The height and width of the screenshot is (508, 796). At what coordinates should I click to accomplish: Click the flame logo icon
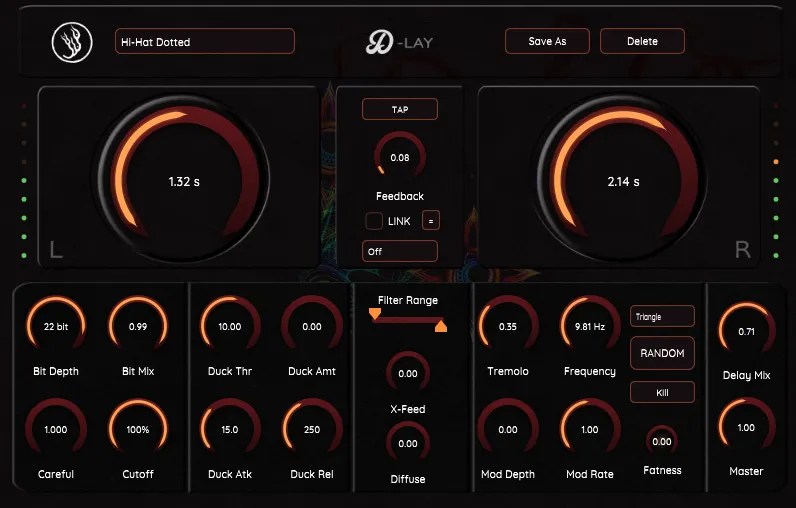tap(72, 42)
